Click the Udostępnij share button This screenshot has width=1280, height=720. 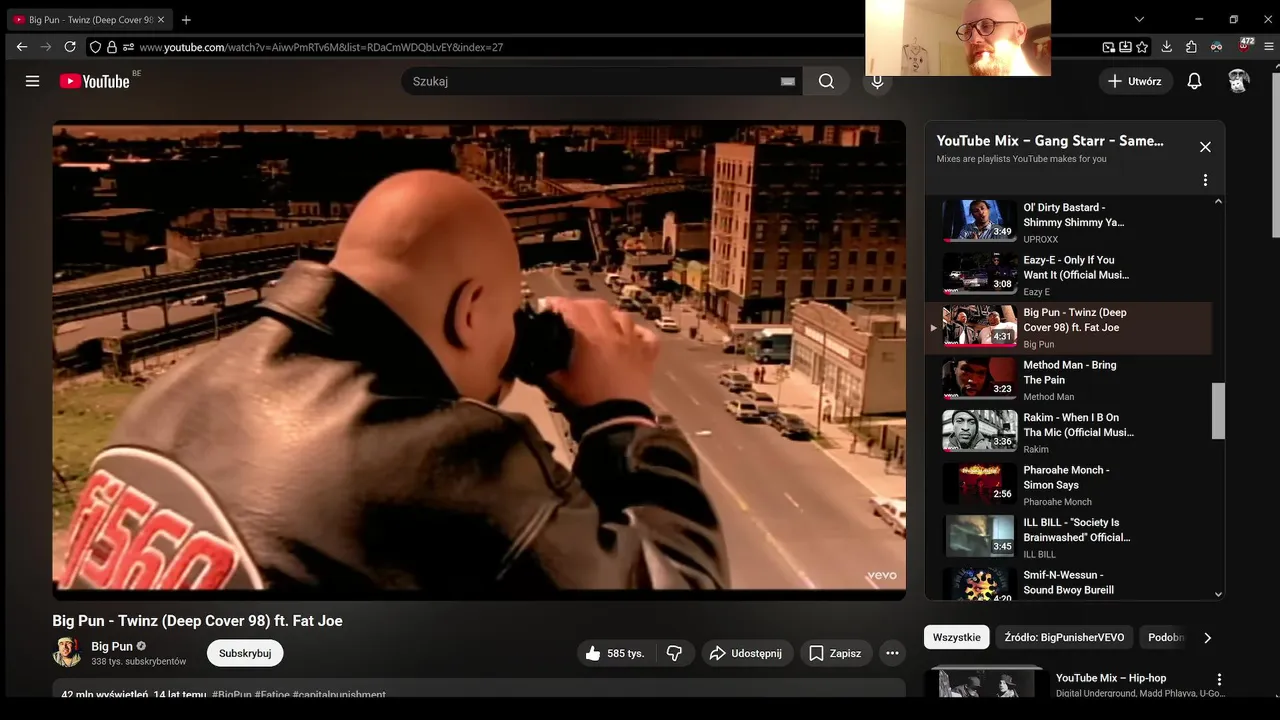[747, 653]
